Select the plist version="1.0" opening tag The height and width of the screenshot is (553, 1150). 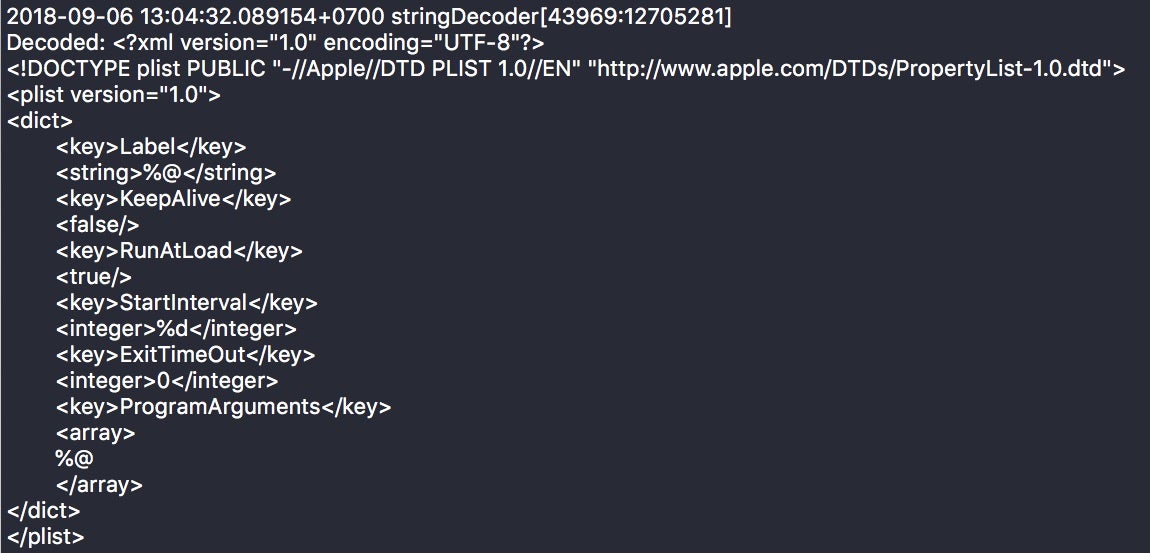(x=113, y=95)
